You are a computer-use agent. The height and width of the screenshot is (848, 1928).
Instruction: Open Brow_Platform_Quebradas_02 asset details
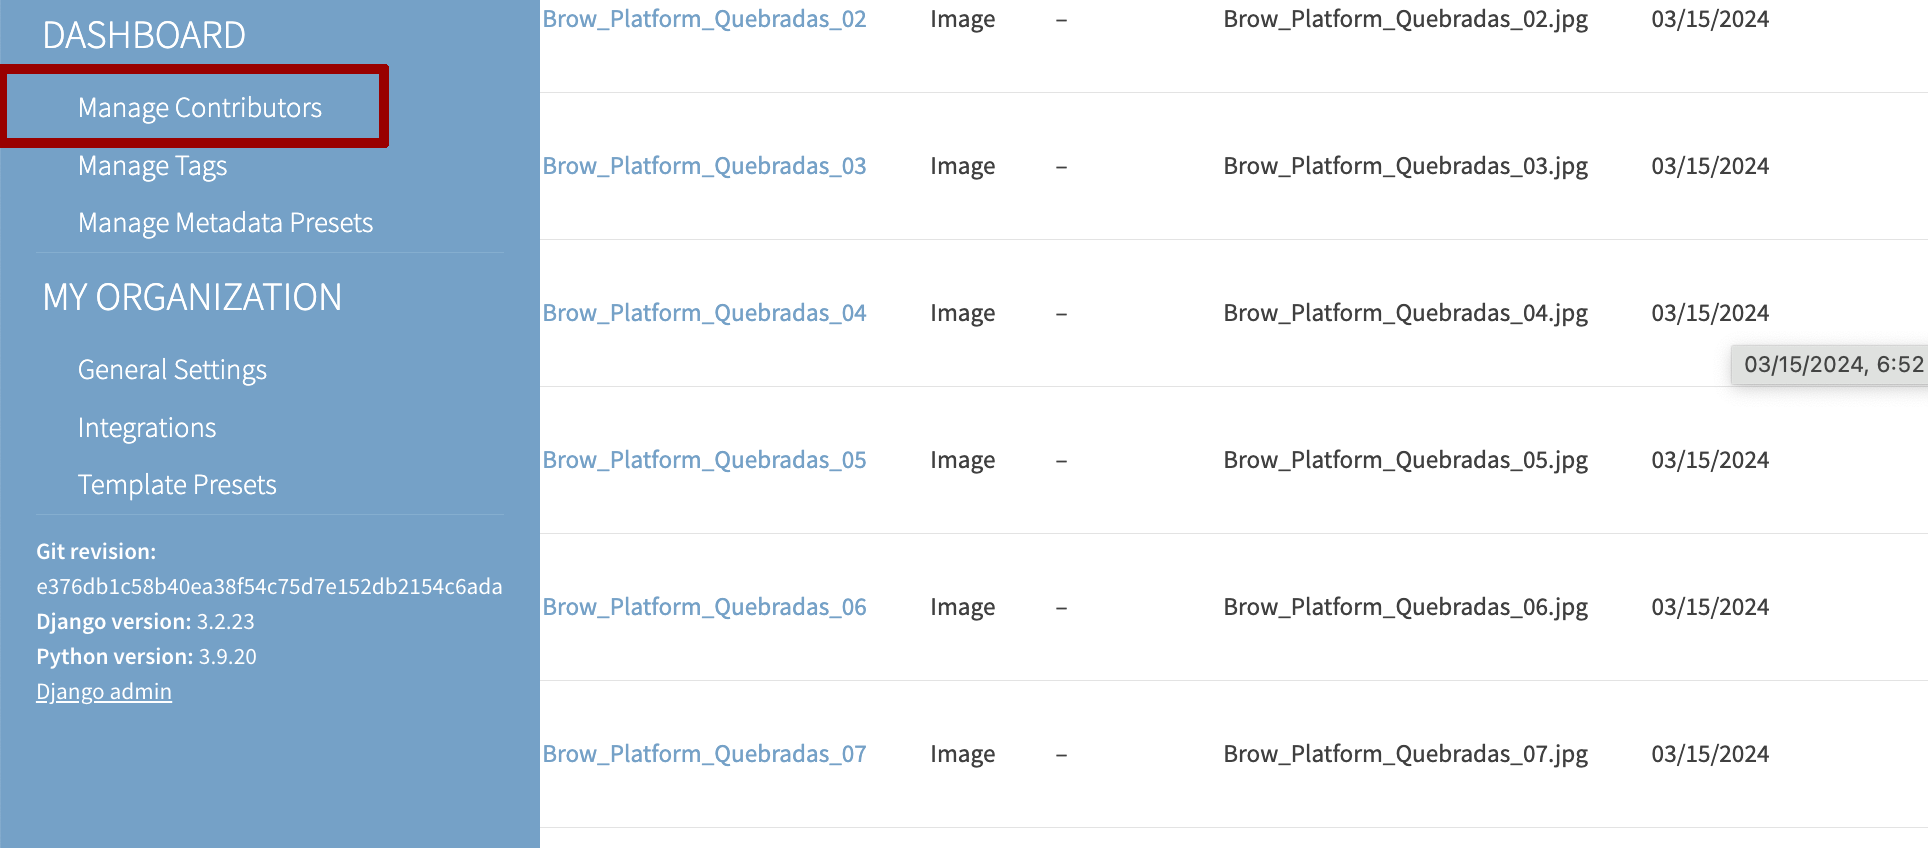[704, 18]
